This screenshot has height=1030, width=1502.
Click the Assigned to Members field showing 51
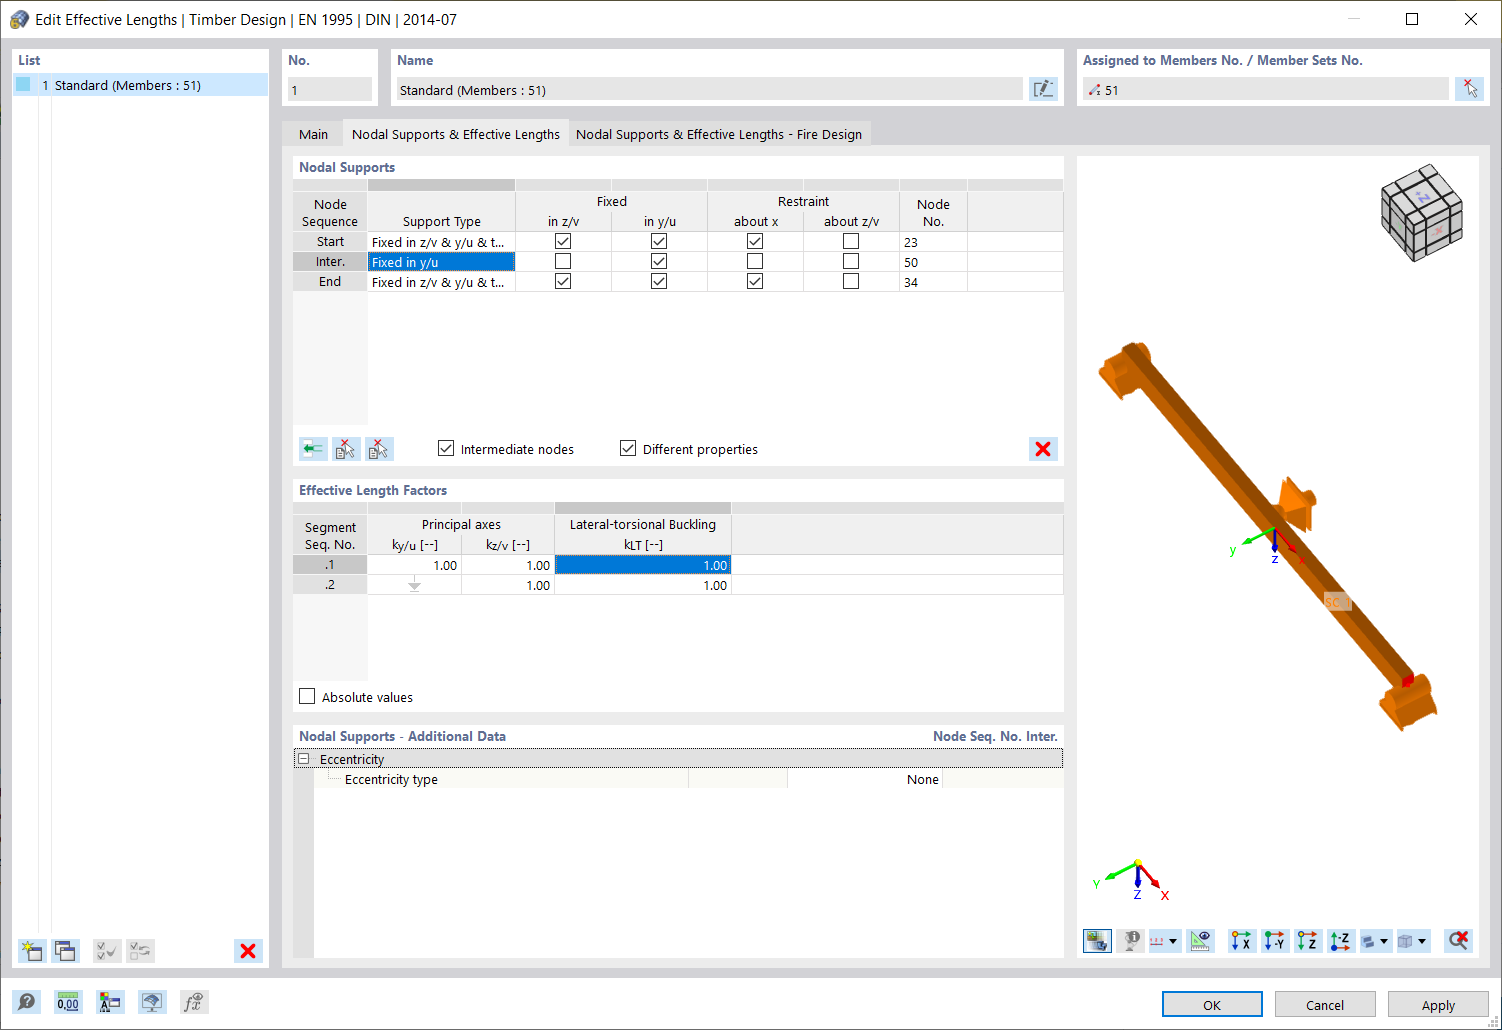[x=1265, y=89]
